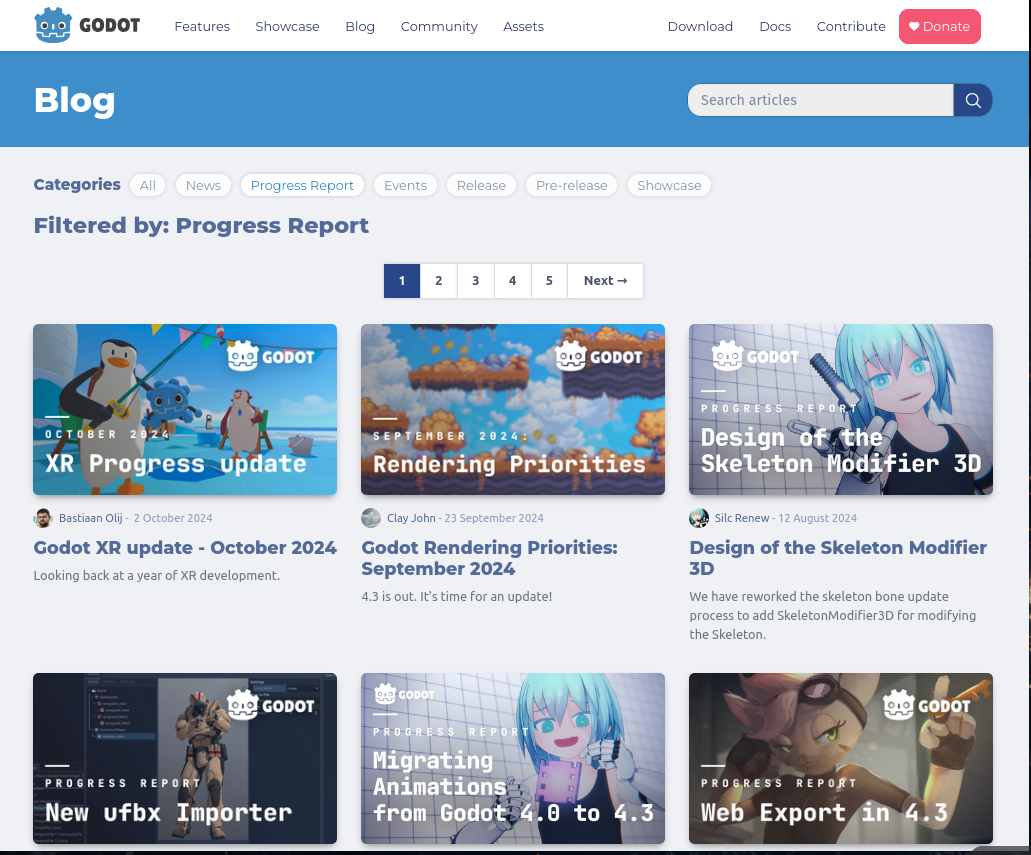Click the 'Blog' page heading
Screen dimensions: 1031x855
[74, 101]
